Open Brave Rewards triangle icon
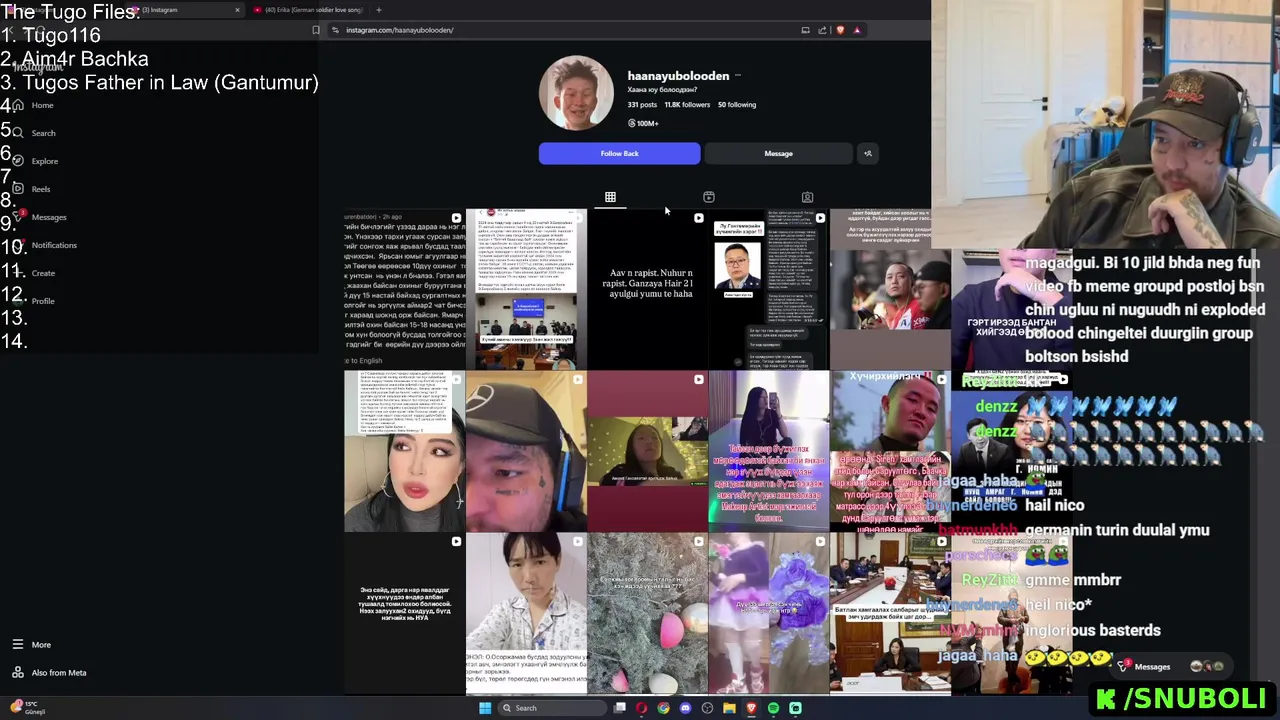Viewport: 1280px width, 720px height. [x=857, y=30]
